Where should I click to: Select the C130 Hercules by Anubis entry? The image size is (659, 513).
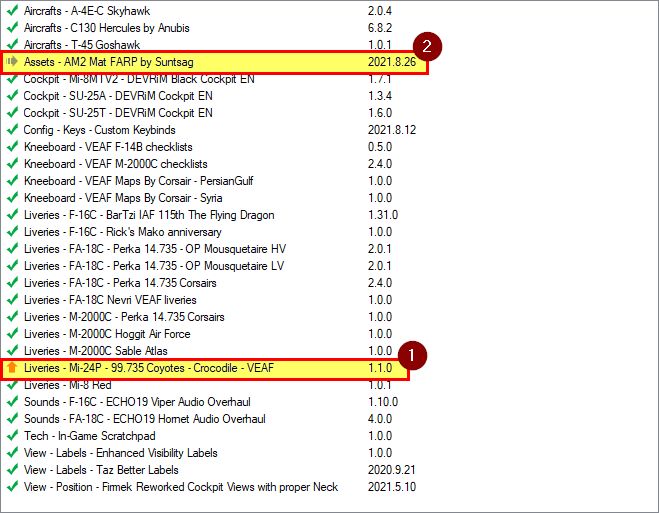(106, 28)
